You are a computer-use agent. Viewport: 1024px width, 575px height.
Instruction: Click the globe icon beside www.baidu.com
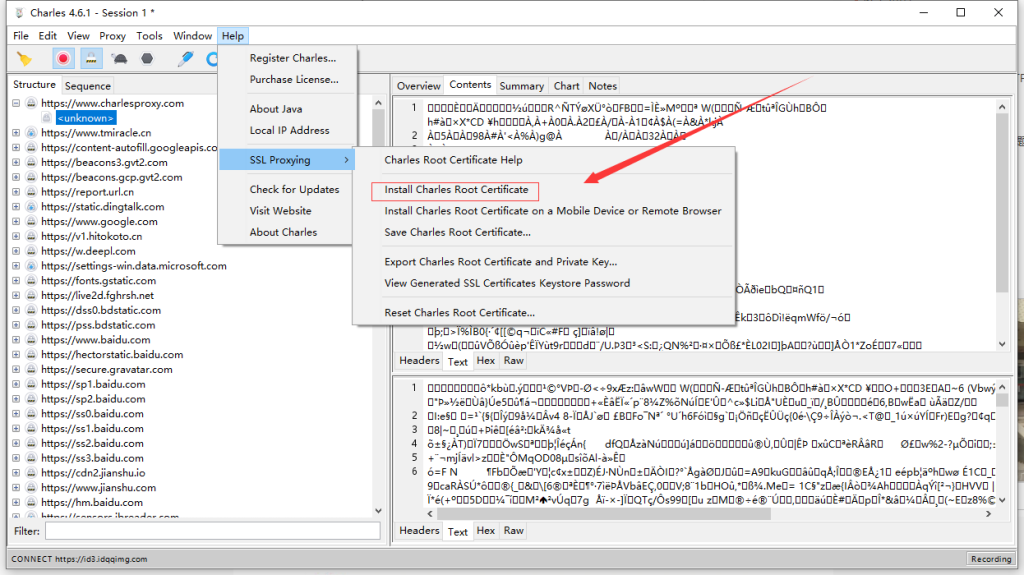pos(31,340)
